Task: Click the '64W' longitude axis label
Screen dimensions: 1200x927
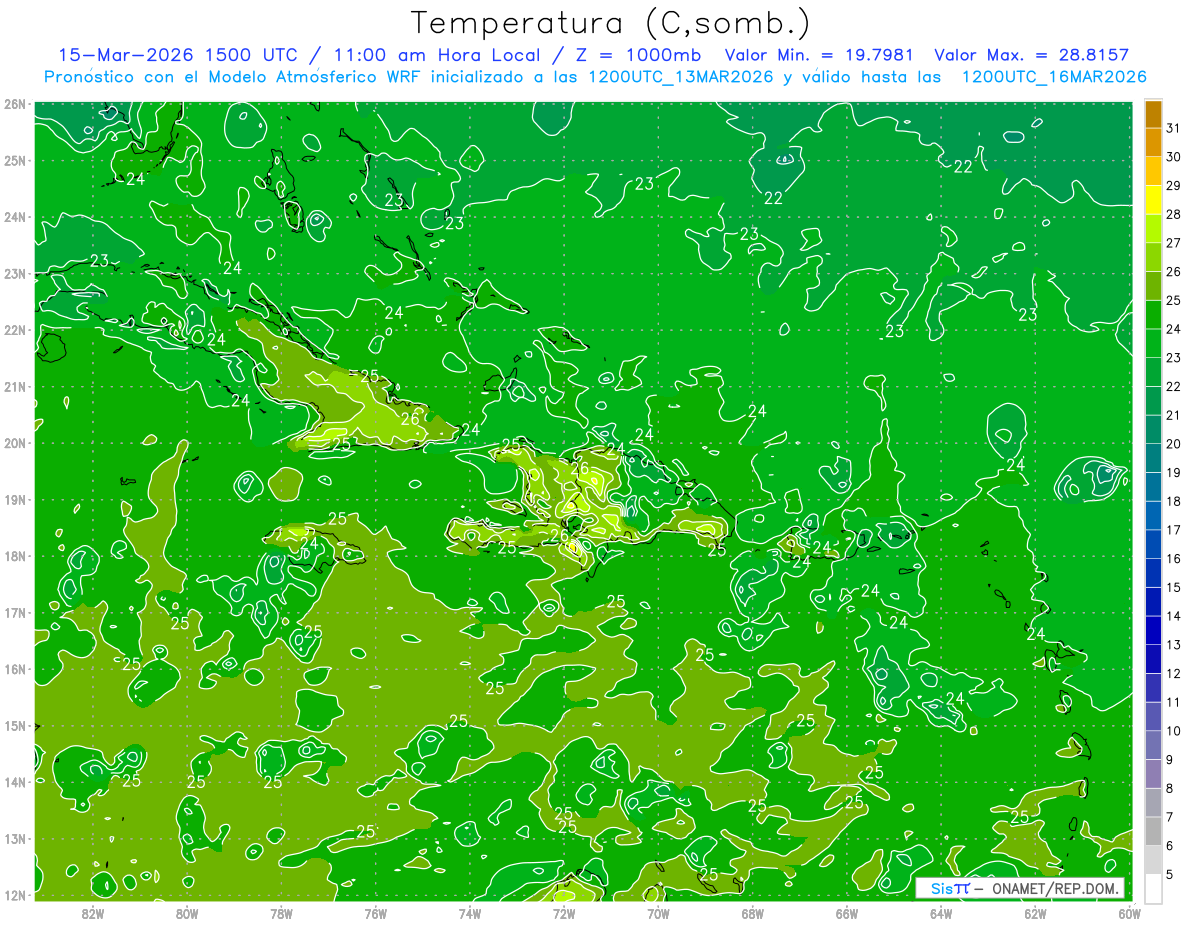Action: [941, 913]
